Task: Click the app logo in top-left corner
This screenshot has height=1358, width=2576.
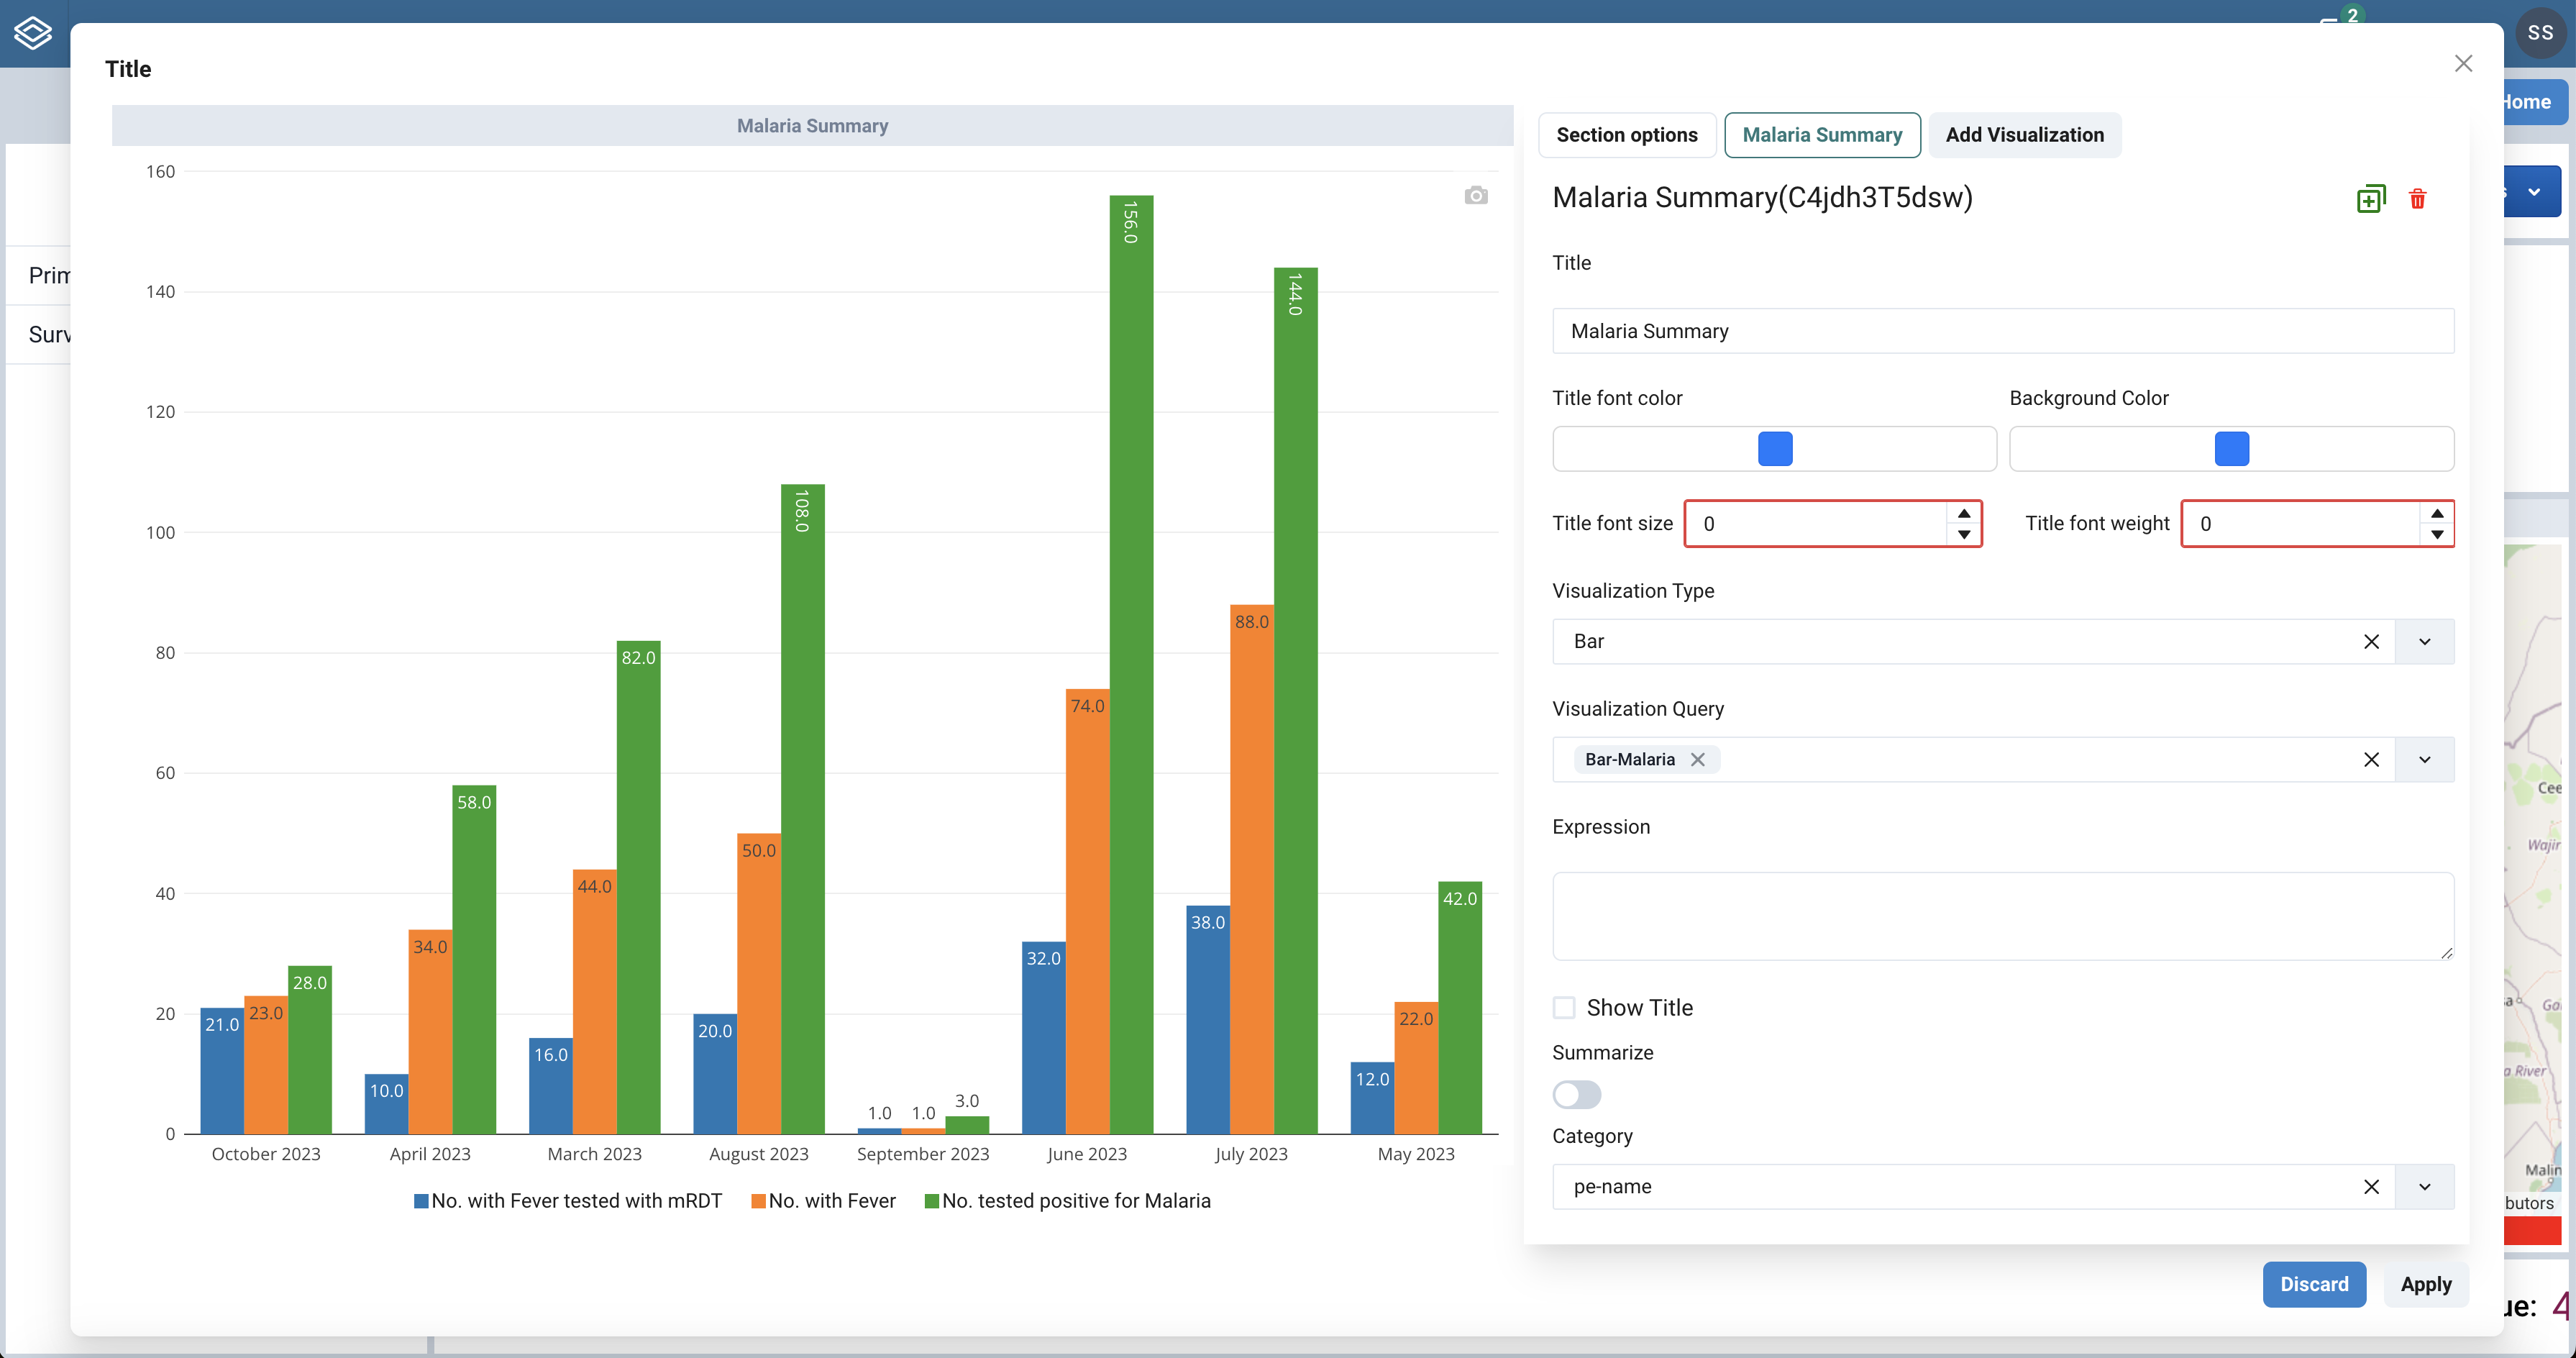Action: 33,33
